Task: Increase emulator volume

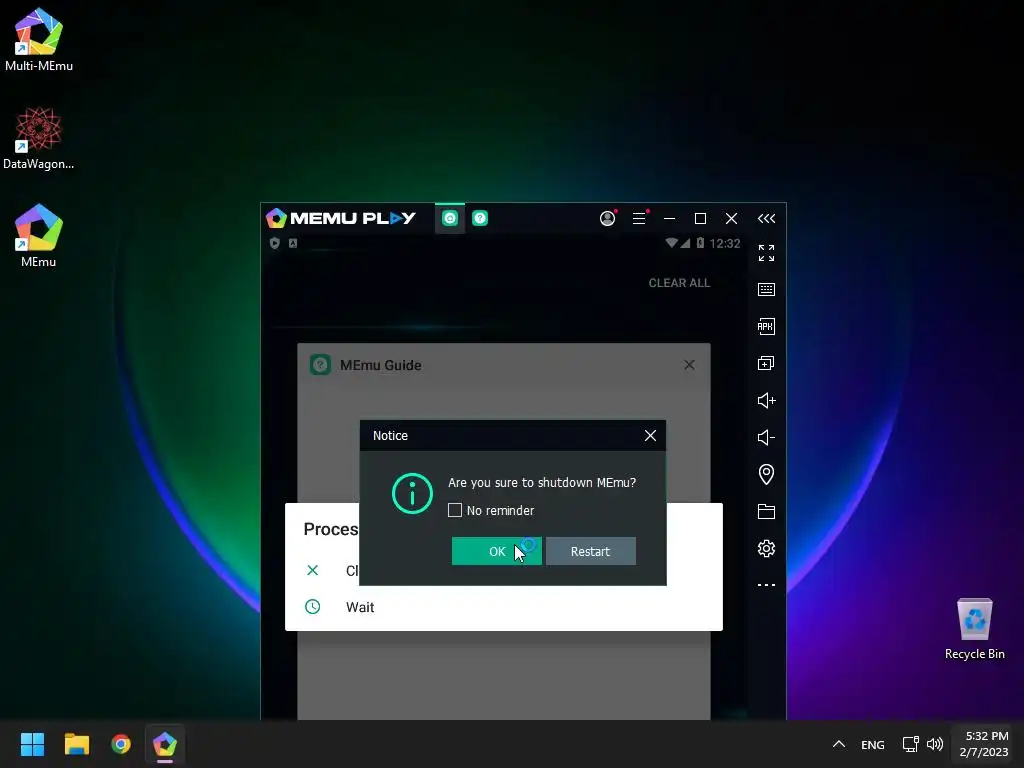Action: [x=767, y=400]
